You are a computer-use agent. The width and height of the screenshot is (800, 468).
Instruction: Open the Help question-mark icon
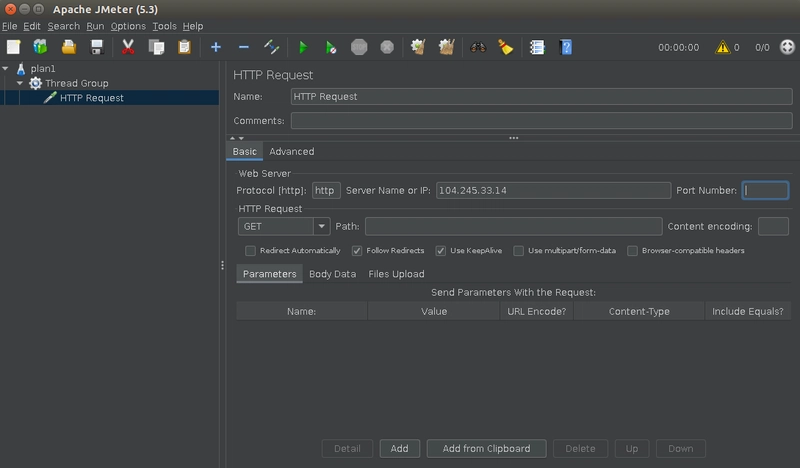coord(566,47)
